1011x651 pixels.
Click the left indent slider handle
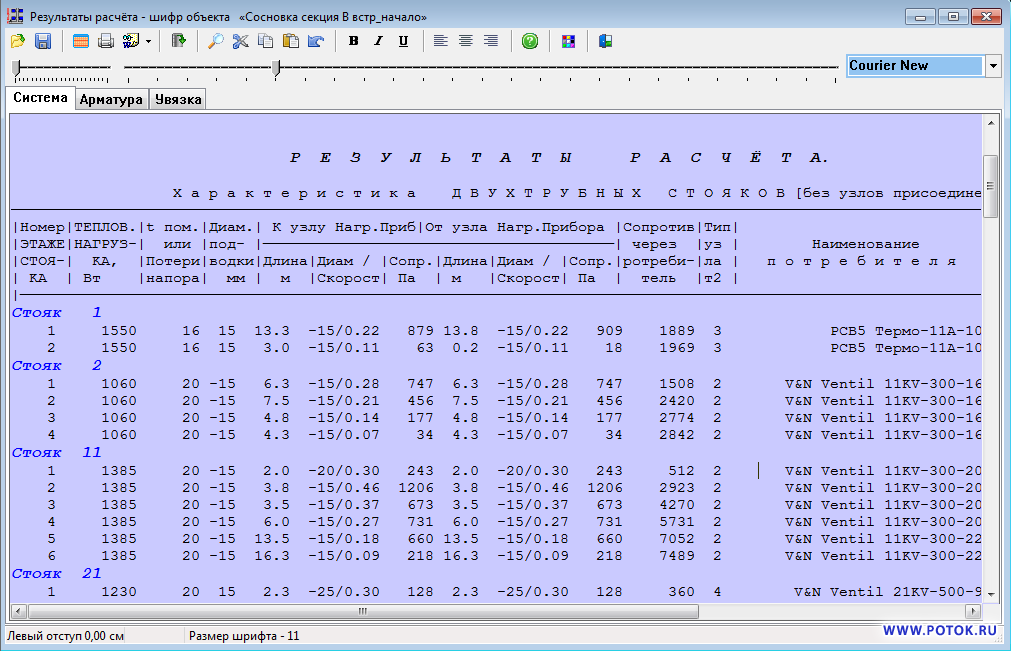coord(16,67)
